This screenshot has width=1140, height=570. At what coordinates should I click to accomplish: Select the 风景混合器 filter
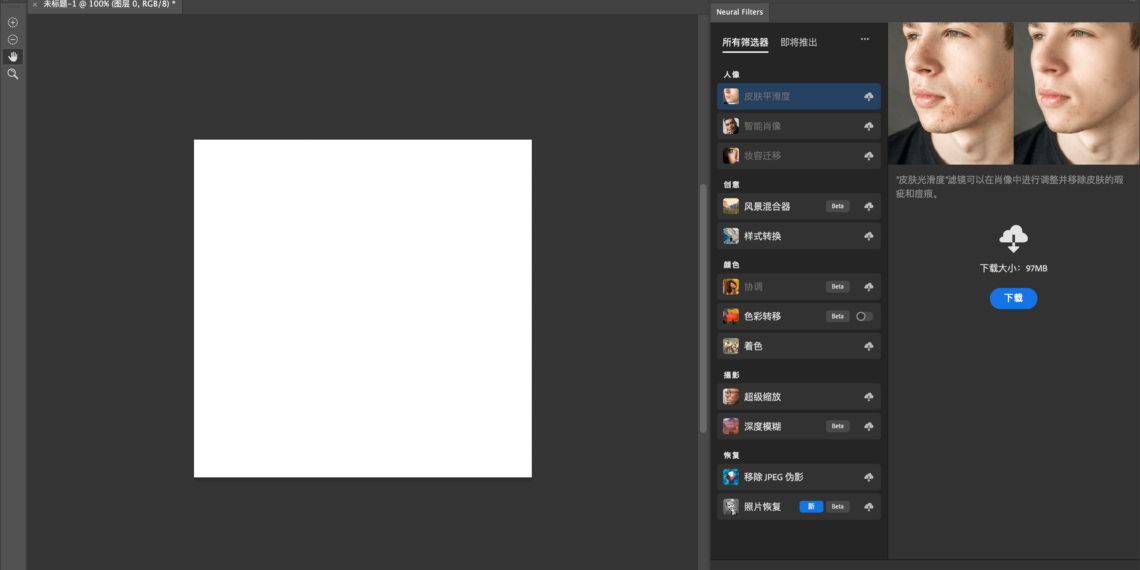(798, 206)
